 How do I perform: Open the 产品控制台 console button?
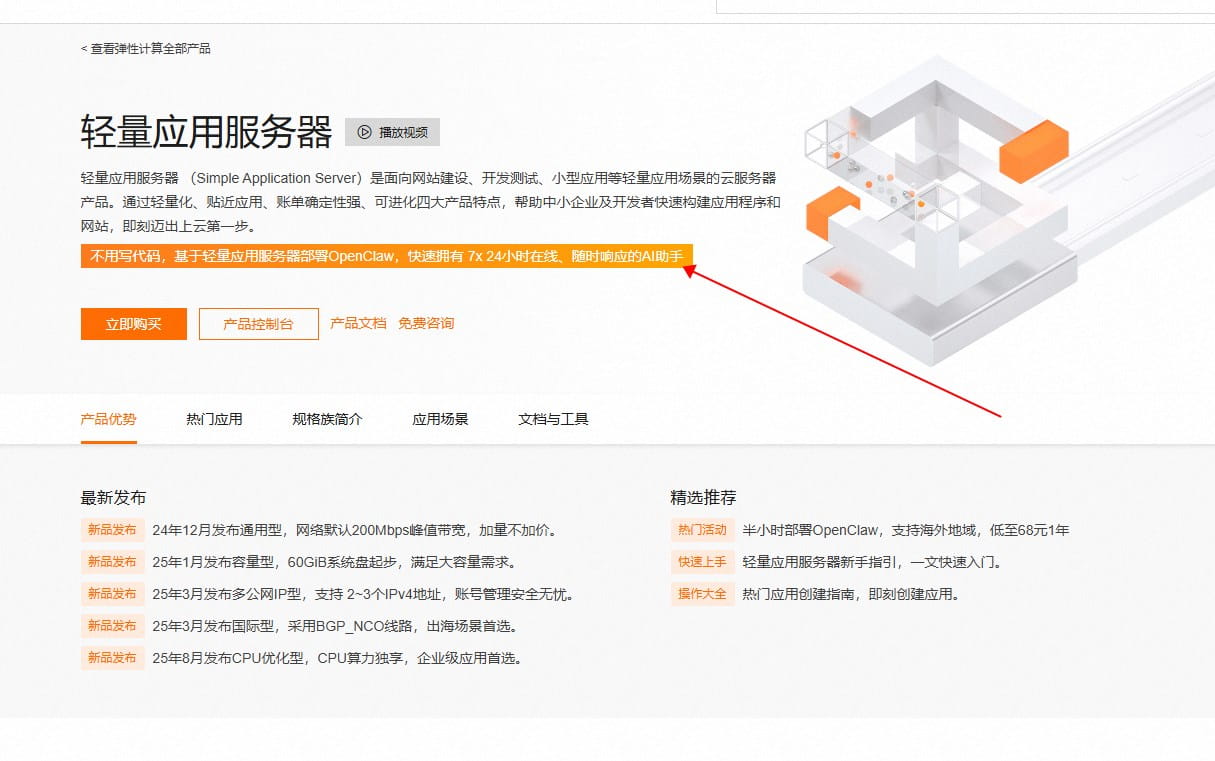(258, 323)
